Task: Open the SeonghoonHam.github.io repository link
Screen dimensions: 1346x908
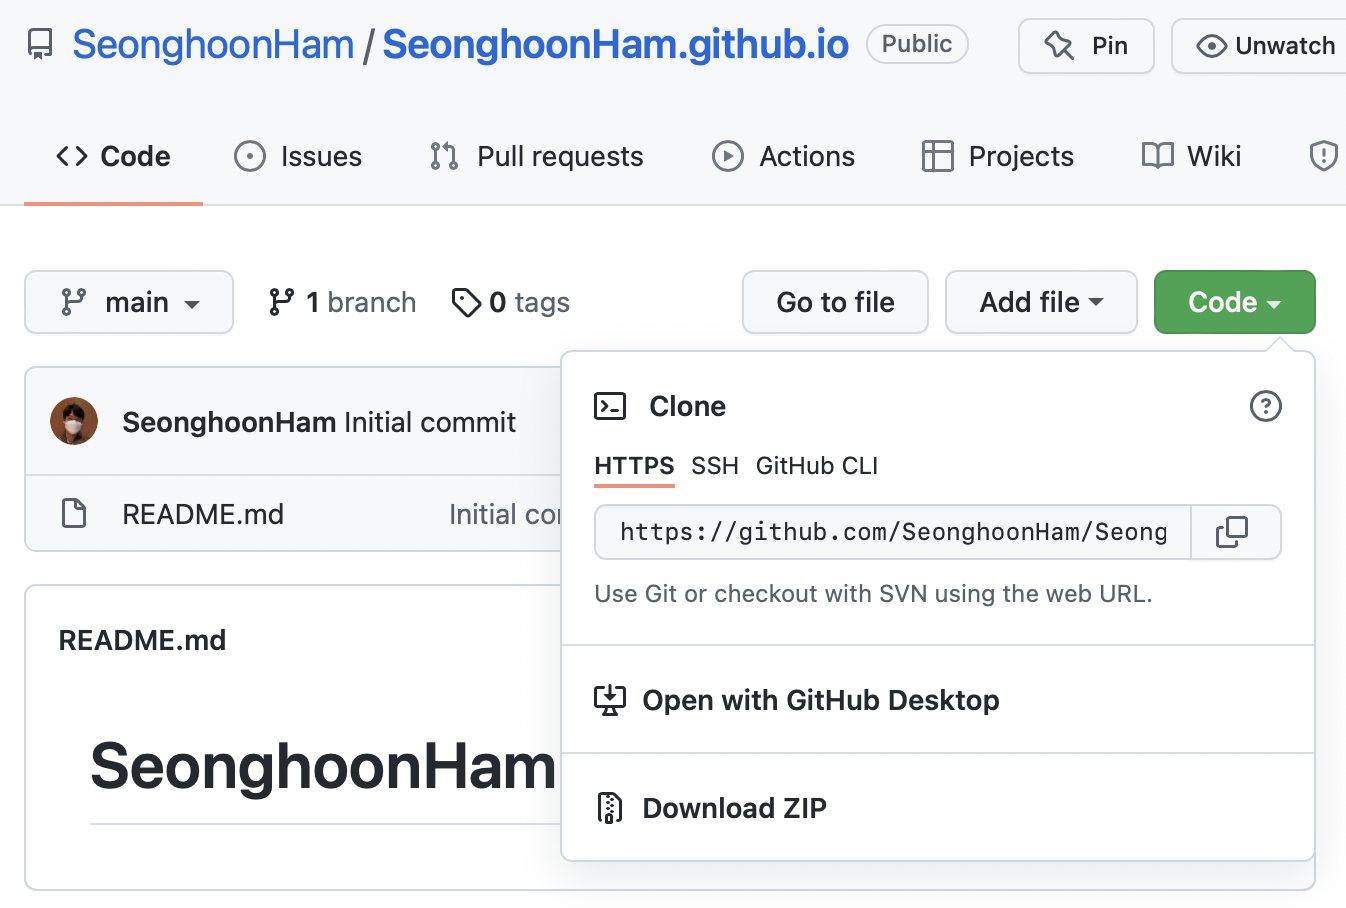Action: click(x=615, y=45)
